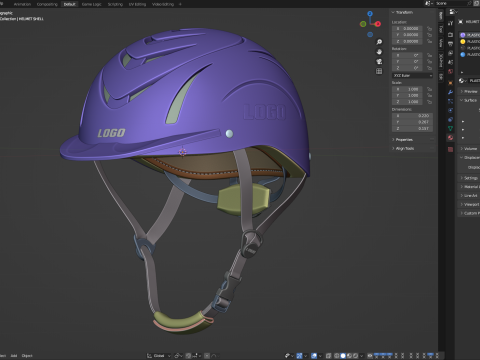Select wireframe viewport shading

(337, 356)
